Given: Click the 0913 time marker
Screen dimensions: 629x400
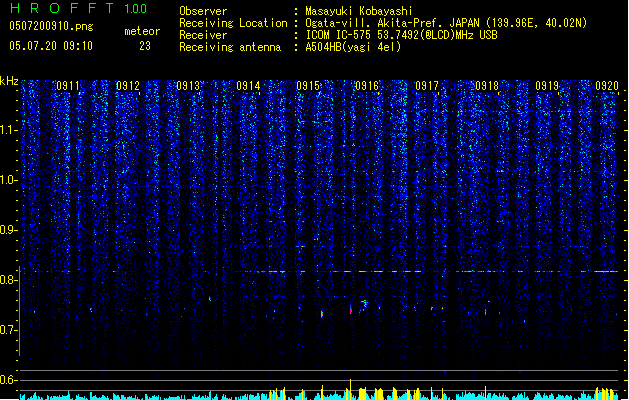Looking at the screenshot, I should tap(188, 86).
